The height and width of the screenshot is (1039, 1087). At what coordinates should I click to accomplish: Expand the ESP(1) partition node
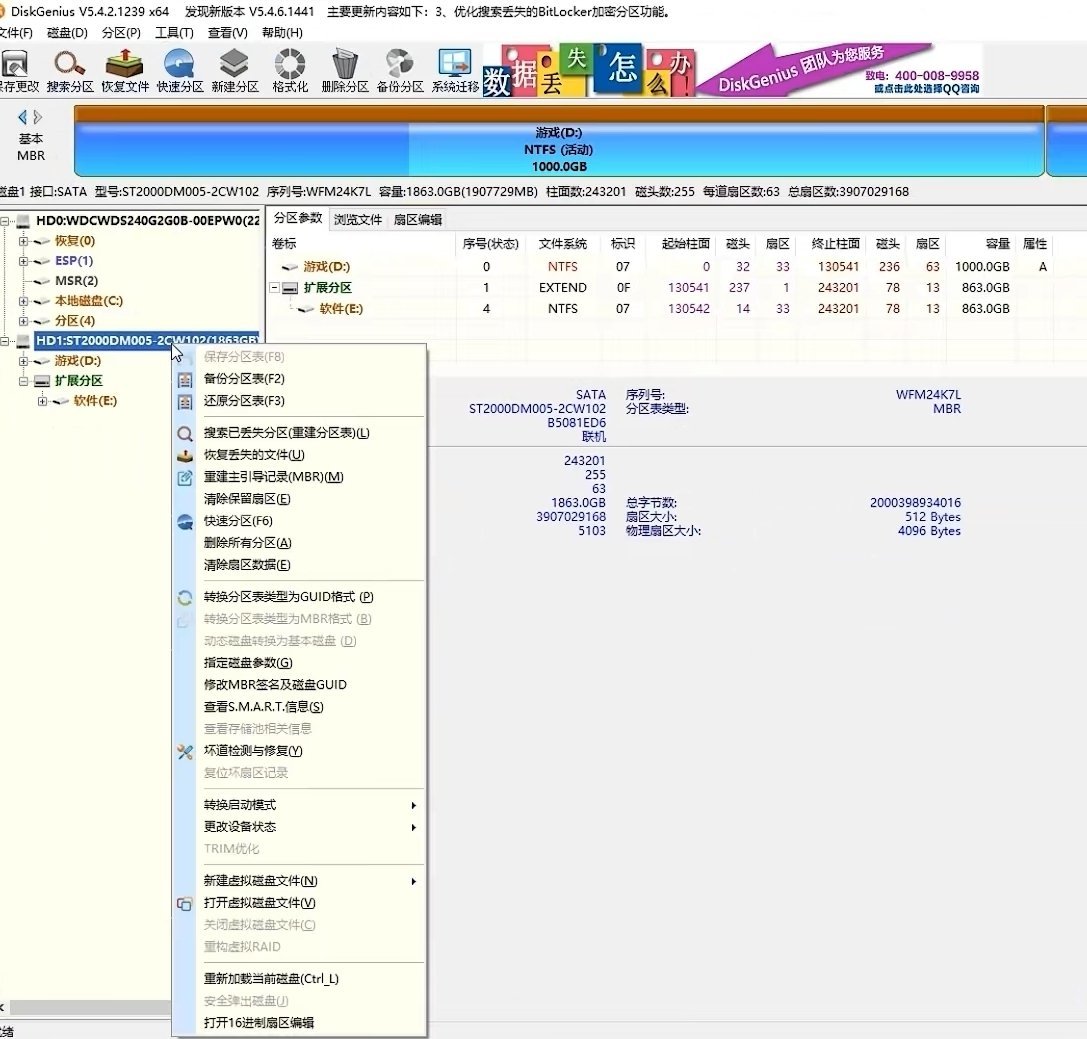pos(24,261)
